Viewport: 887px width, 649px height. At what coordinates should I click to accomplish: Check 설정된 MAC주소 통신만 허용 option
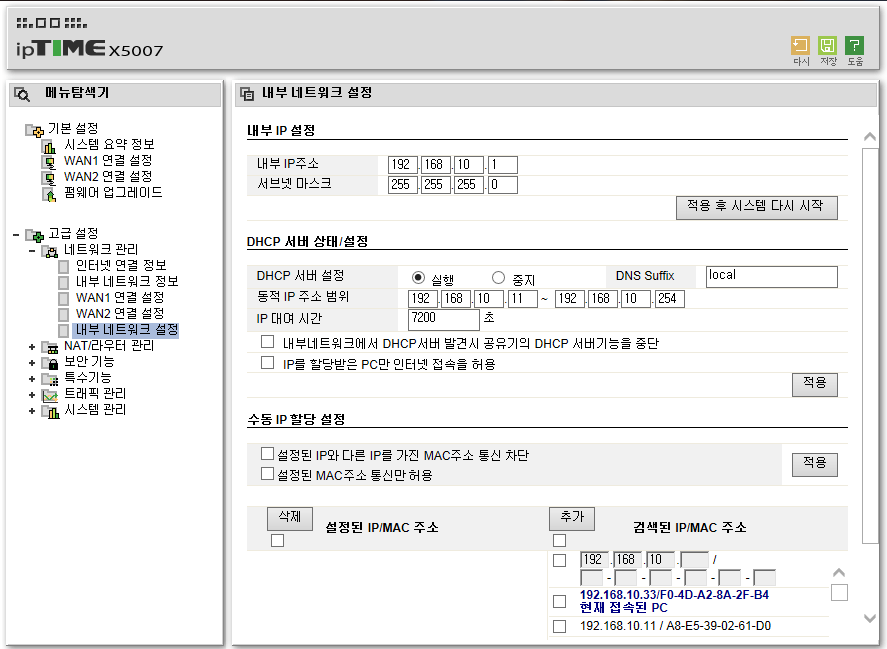click(268, 474)
